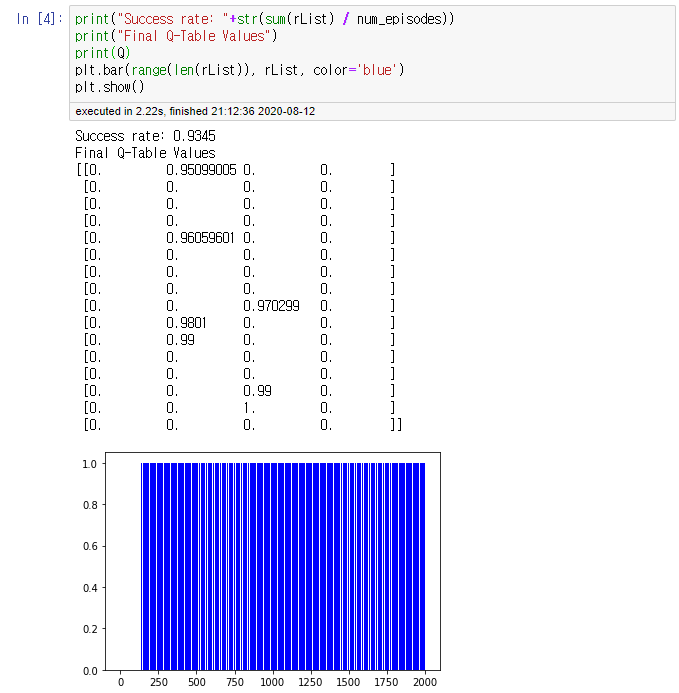Click the 250 x-axis tick label
The image size is (679, 693).
(159, 682)
